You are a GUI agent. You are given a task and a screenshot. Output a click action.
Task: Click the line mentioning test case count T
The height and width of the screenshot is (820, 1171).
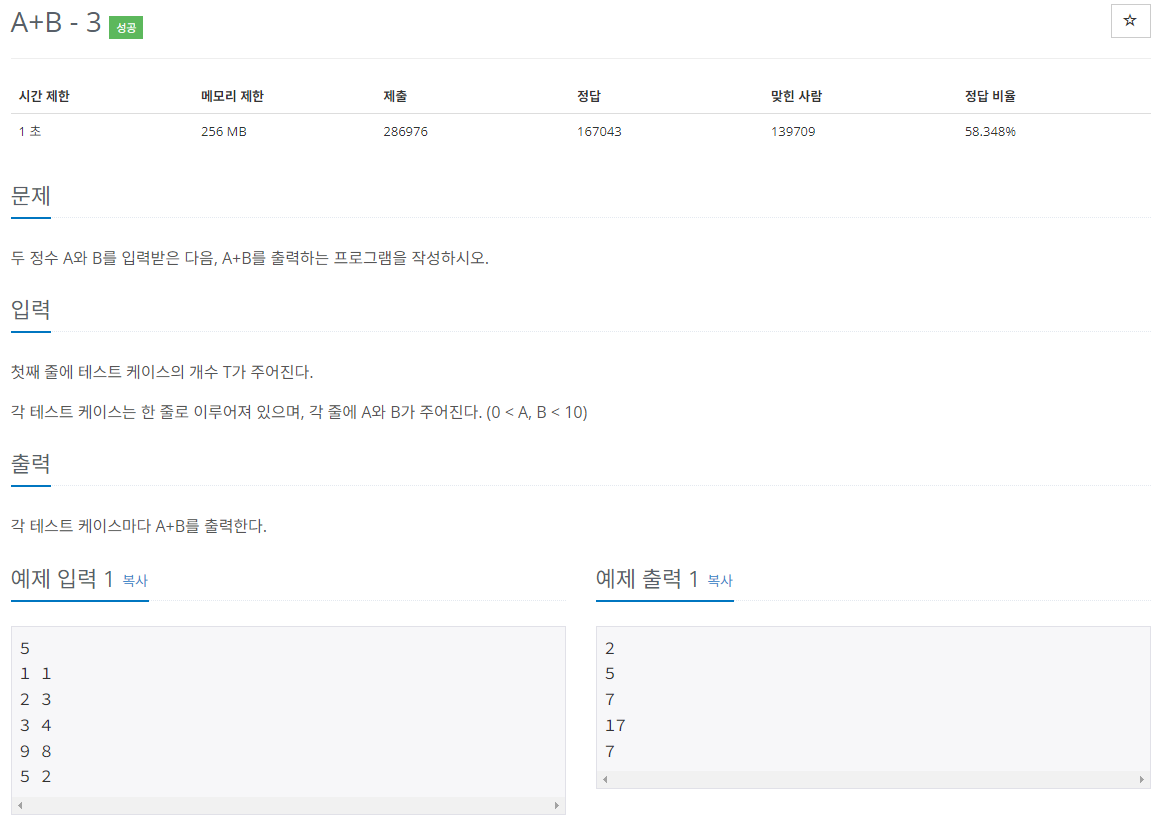pos(162,372)
